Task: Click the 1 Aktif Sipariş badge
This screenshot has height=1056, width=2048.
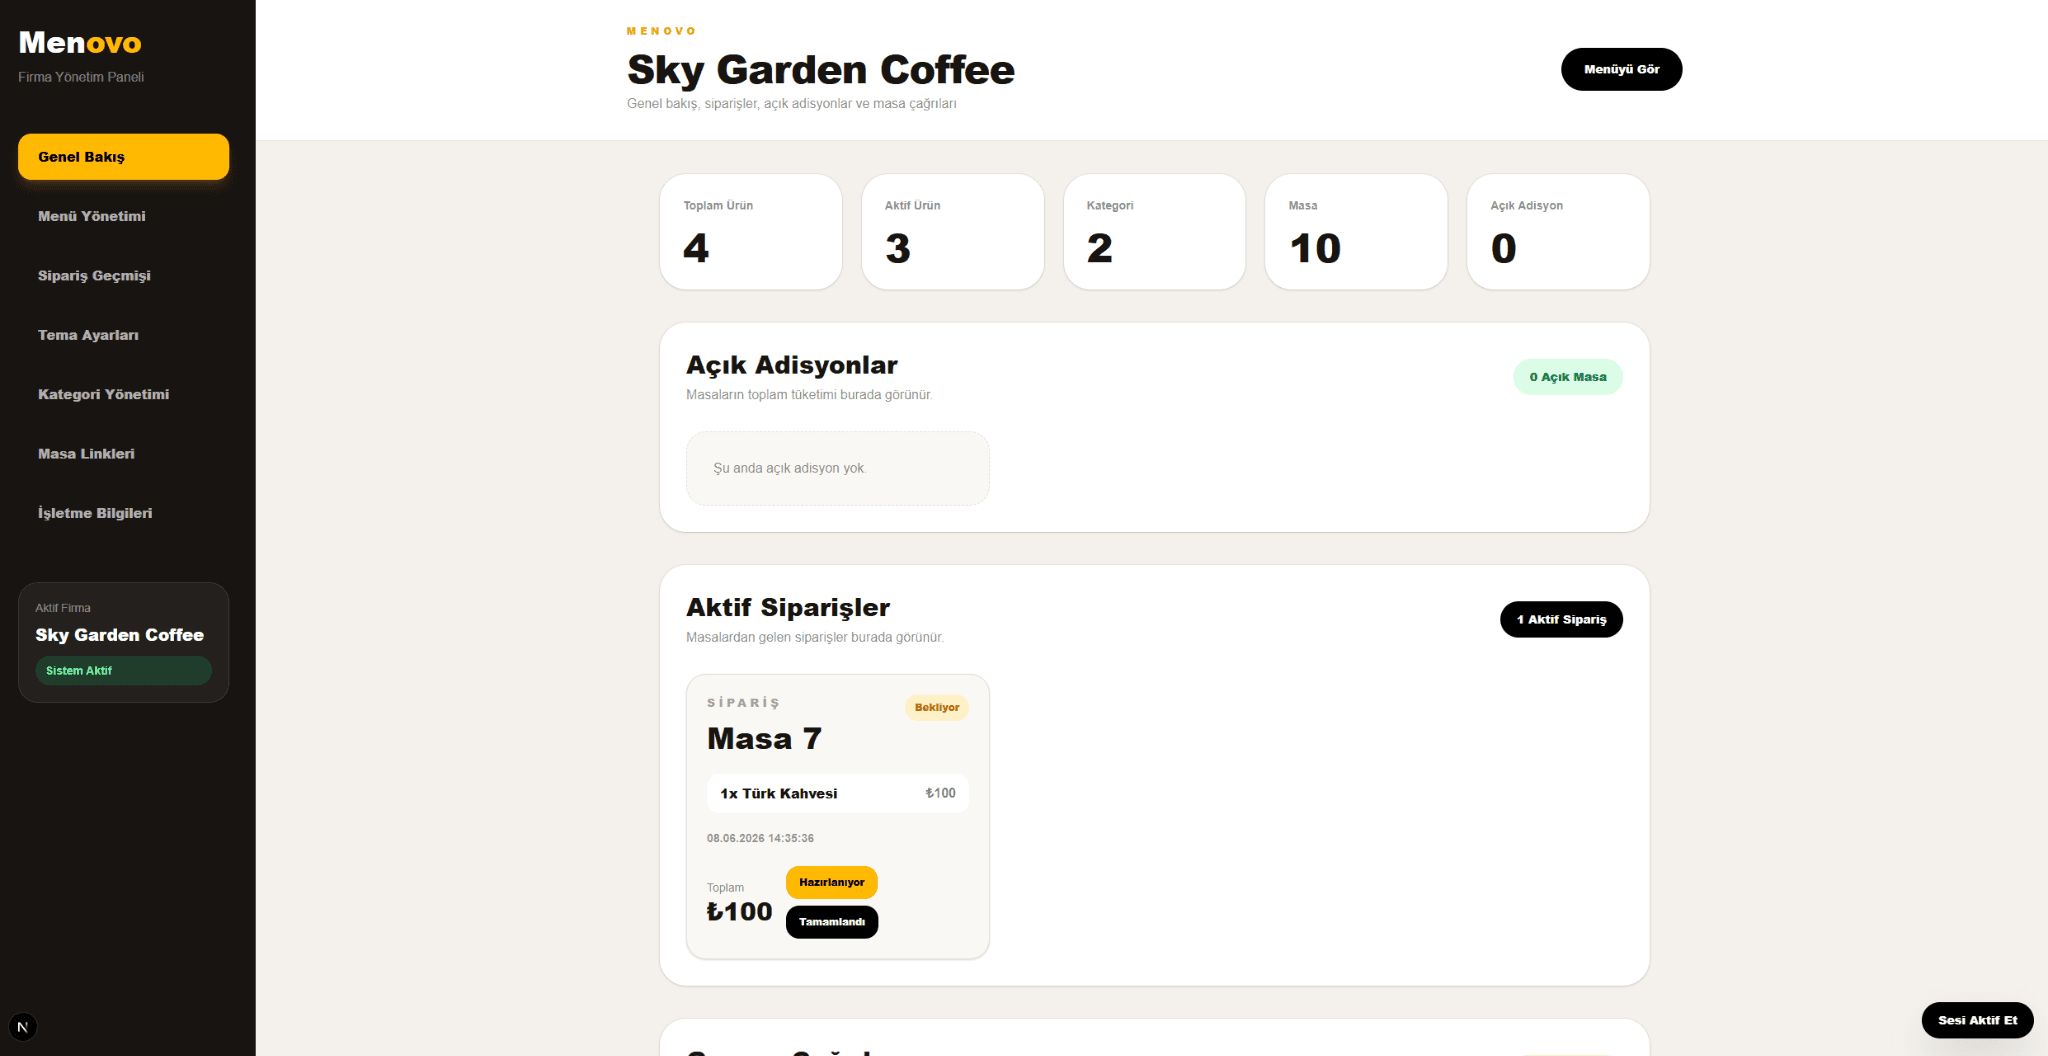Action: click(x=1561, y=619)
